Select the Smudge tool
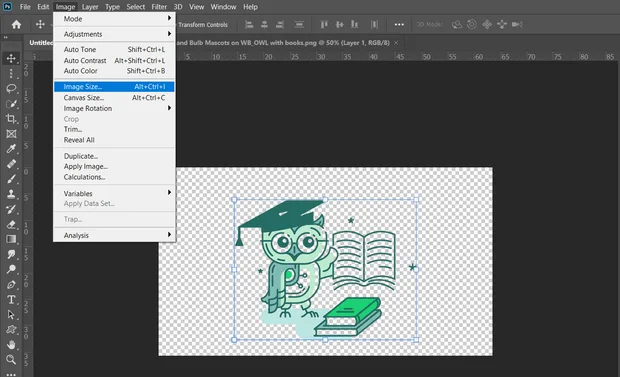The width and height of the screenshot is (620, 377). pyautogui.click(x=11, y=254)
